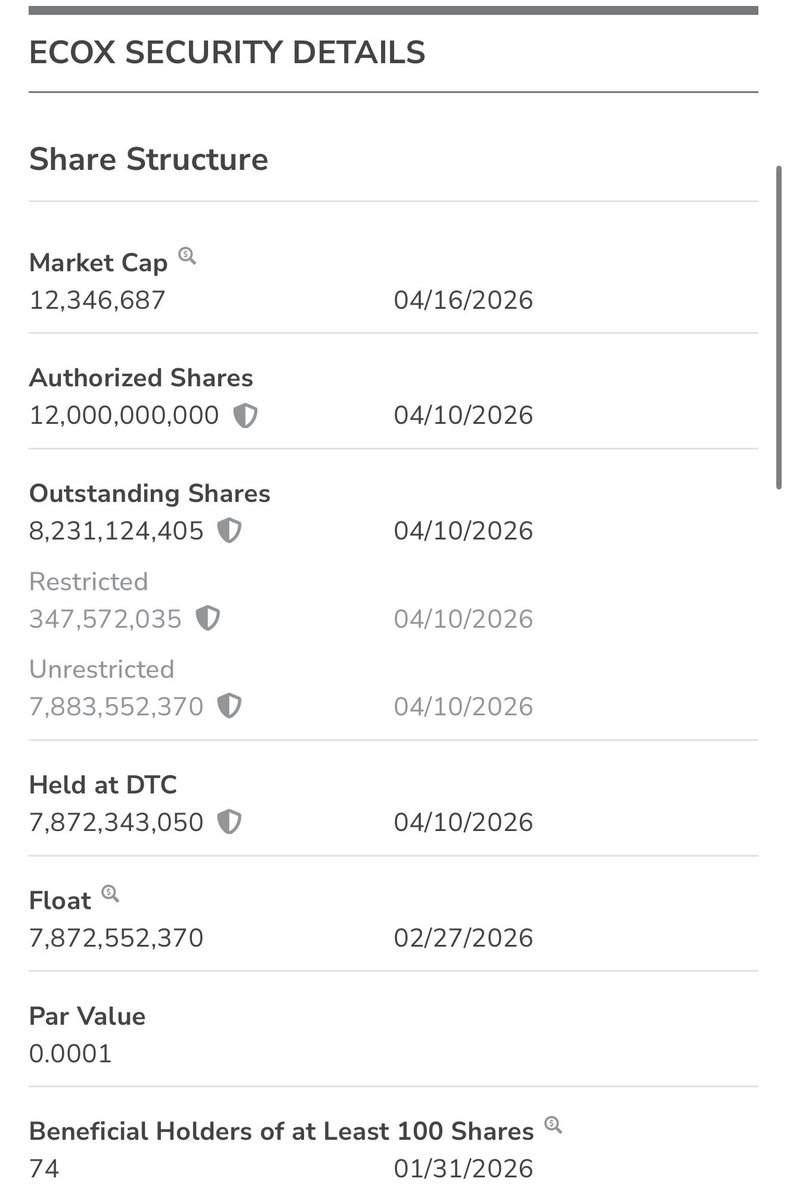The height and width of the screenshot is (1200, 787).
Task: Click the Par Value amount 0.0001
Action: [71, 1054]
